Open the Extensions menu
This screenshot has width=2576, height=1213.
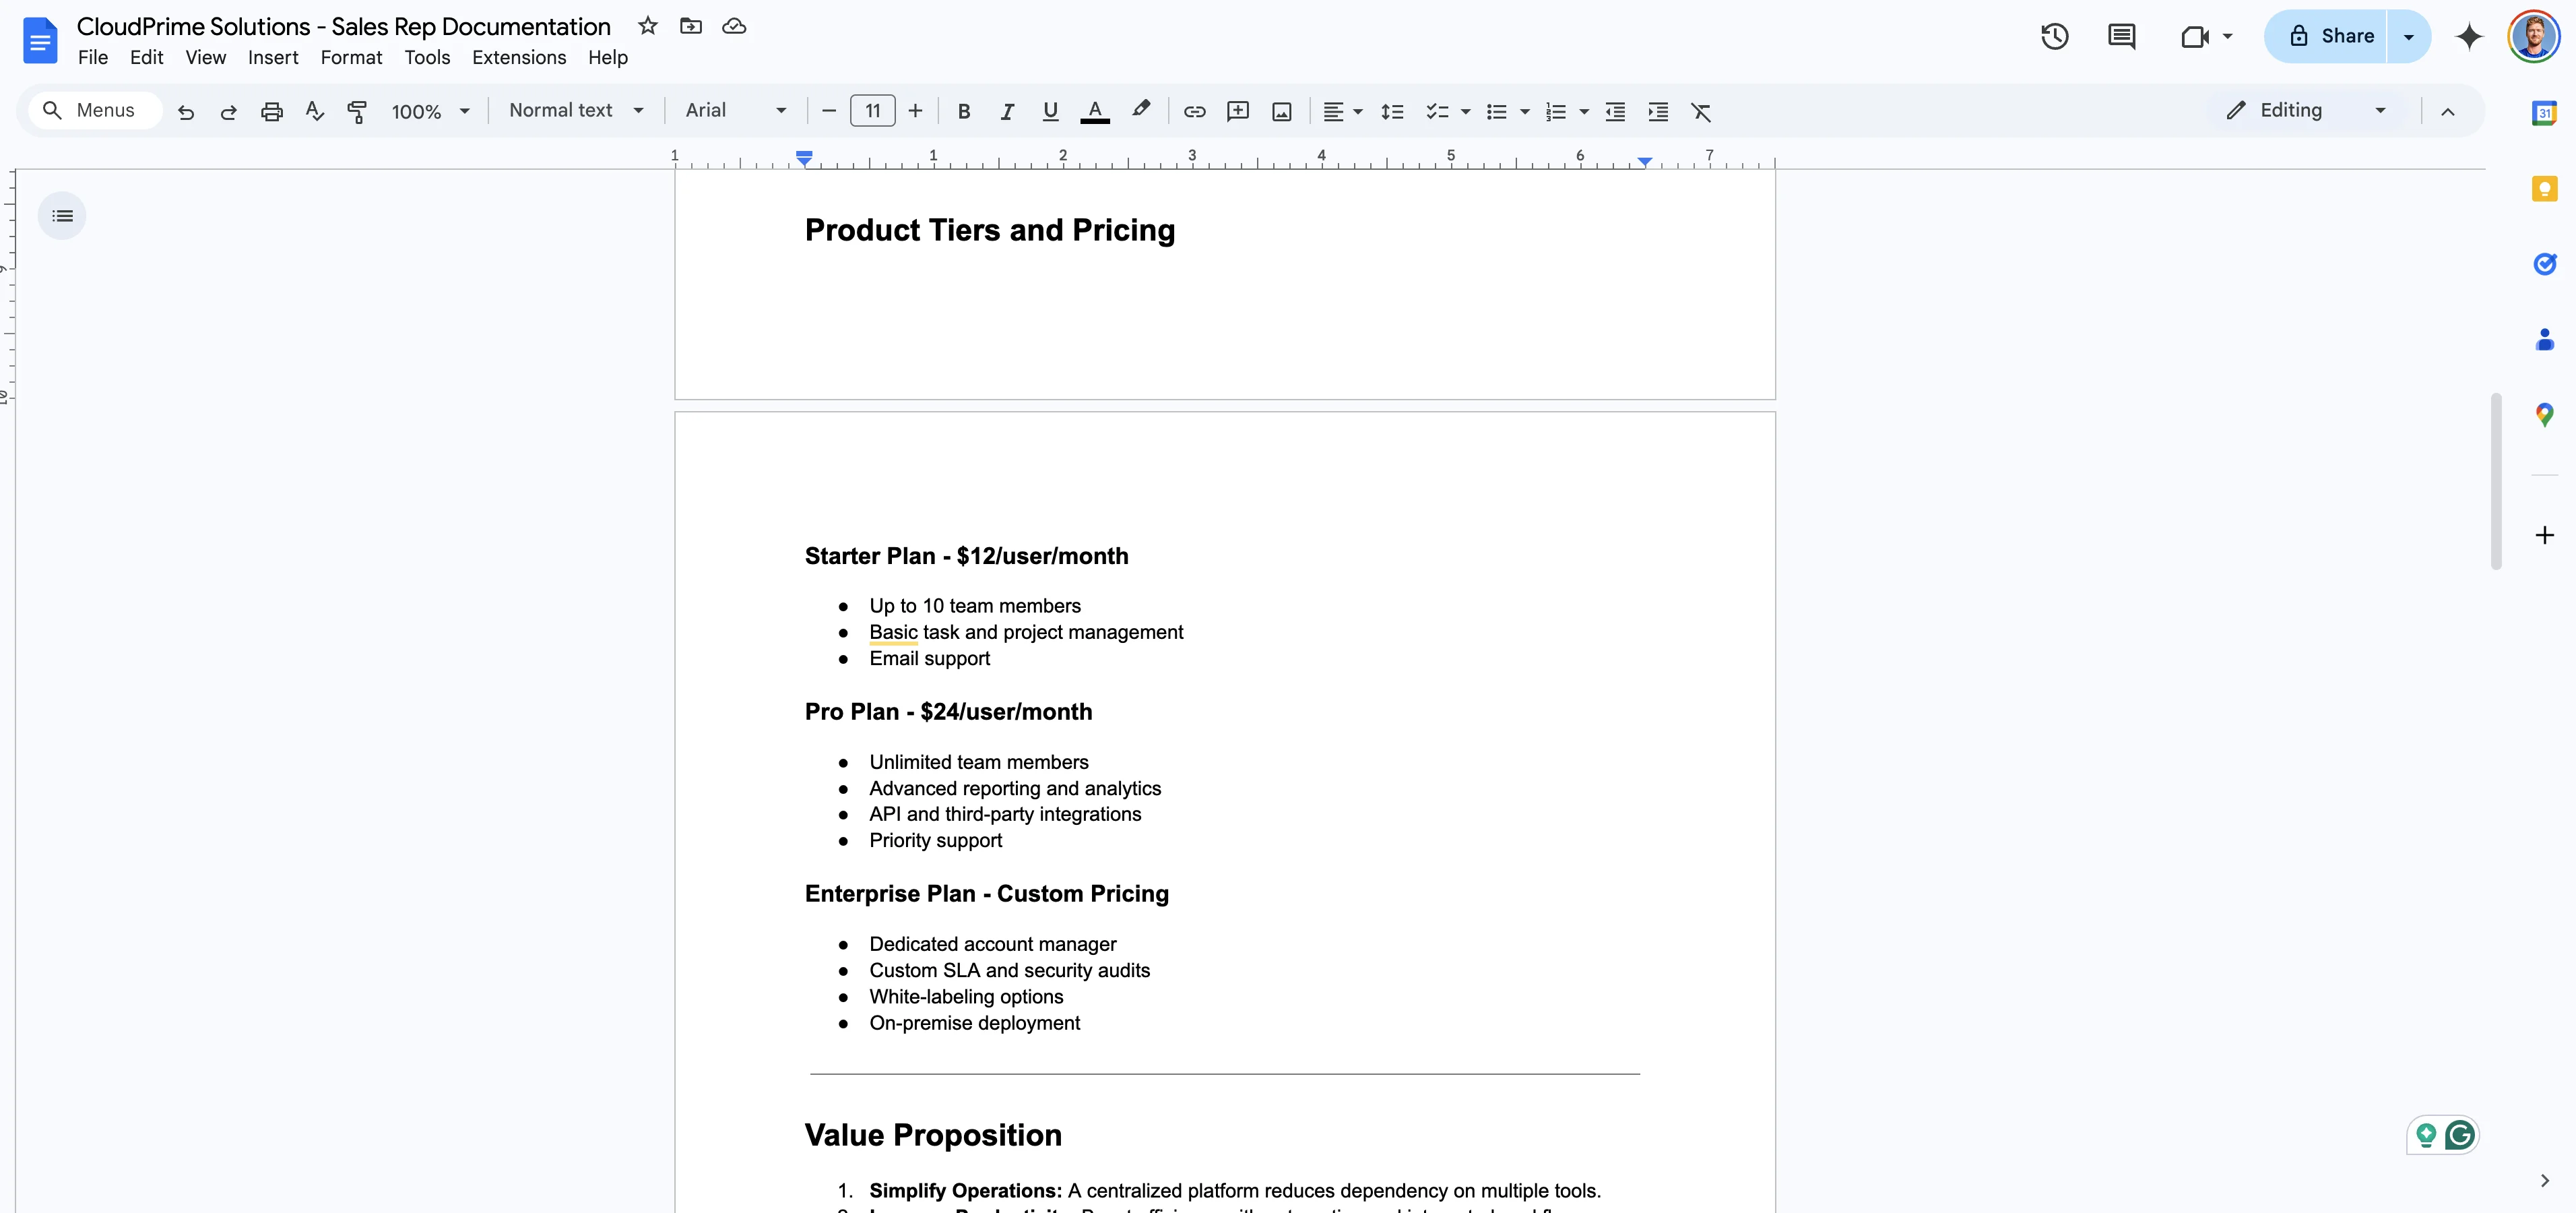click(518, 58)
